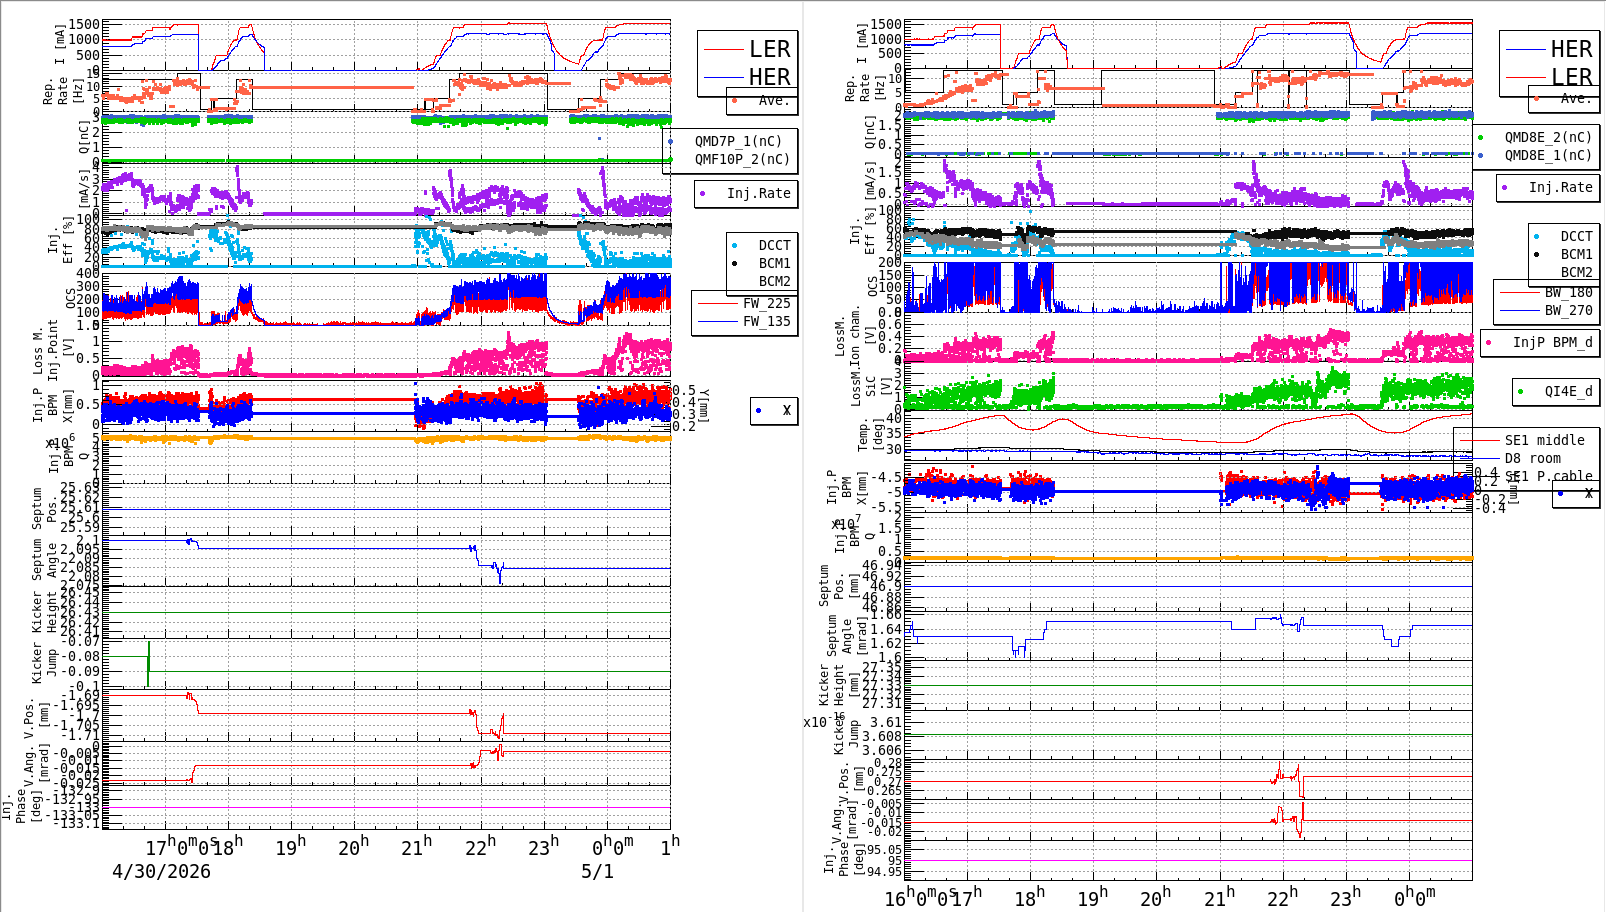Click the BCM2 legend entry in the right plot

[x=1576, y=272]
